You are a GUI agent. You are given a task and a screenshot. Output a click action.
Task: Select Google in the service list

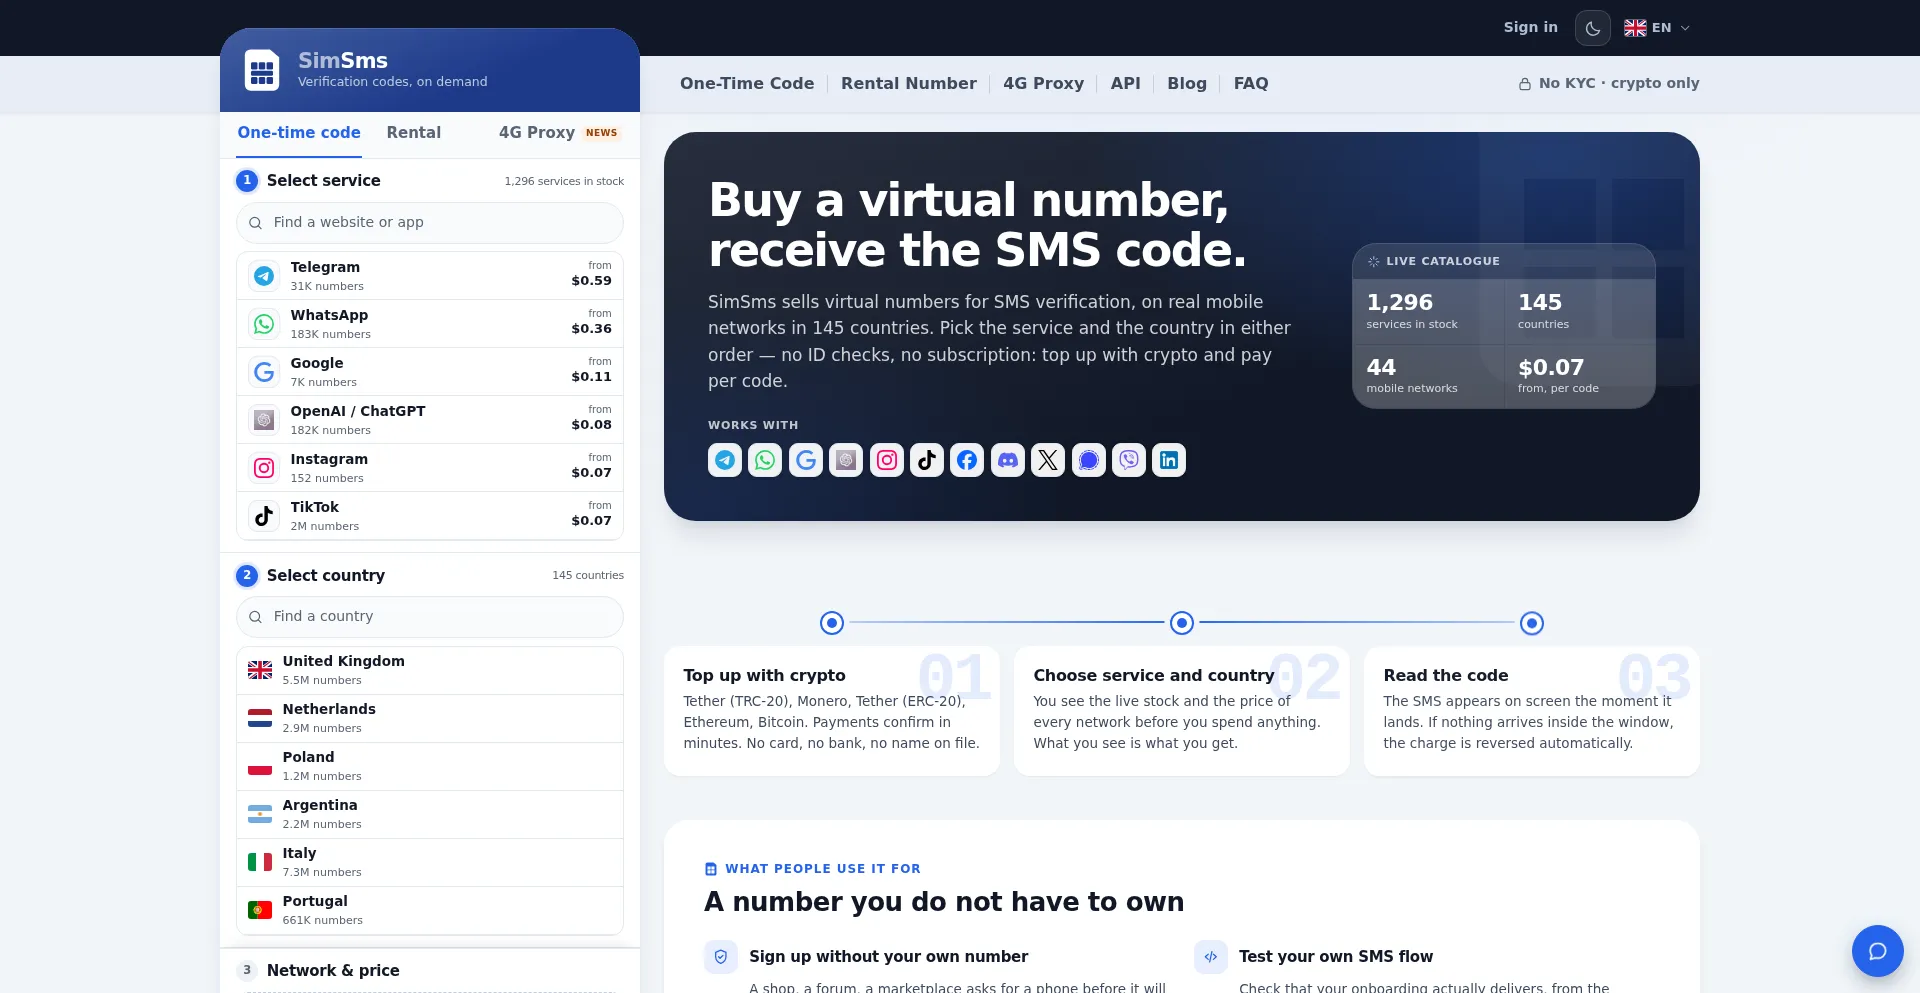(x=430, y=372)
